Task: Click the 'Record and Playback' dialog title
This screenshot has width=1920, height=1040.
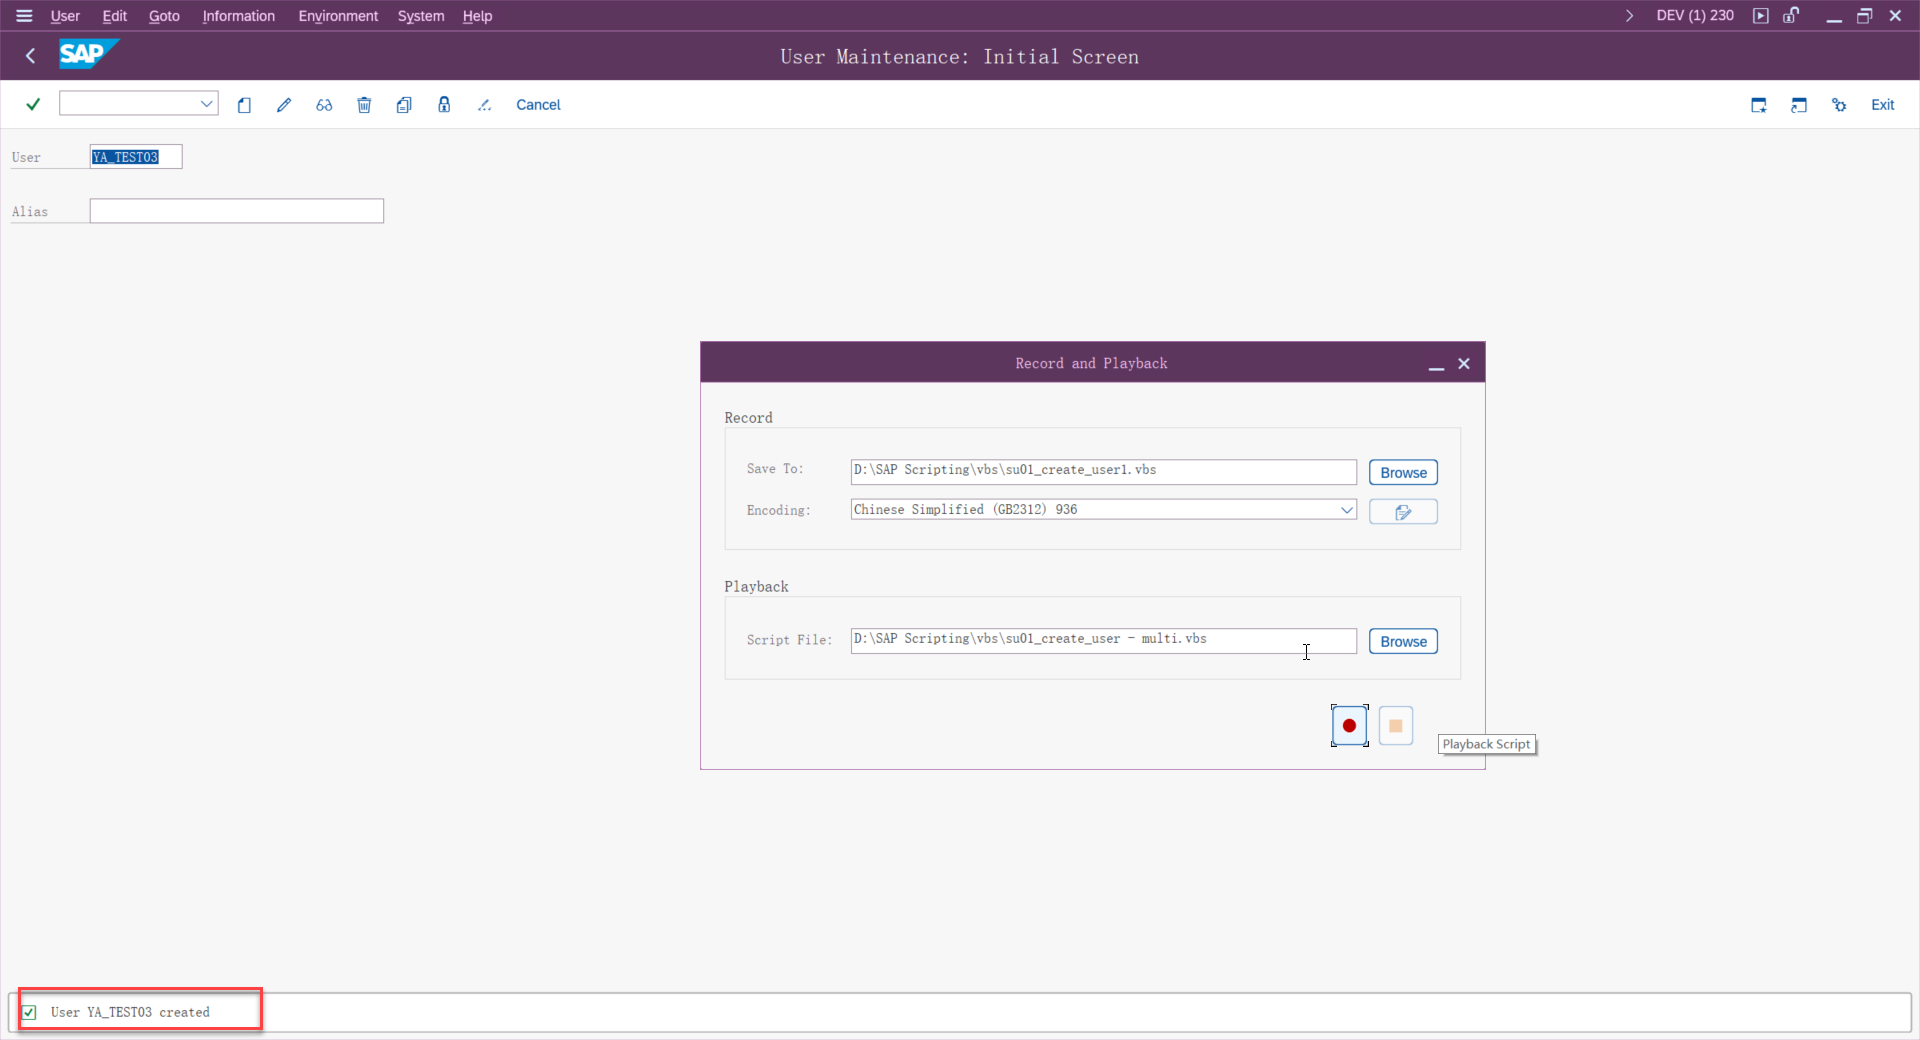Action: coord(1091,363)
